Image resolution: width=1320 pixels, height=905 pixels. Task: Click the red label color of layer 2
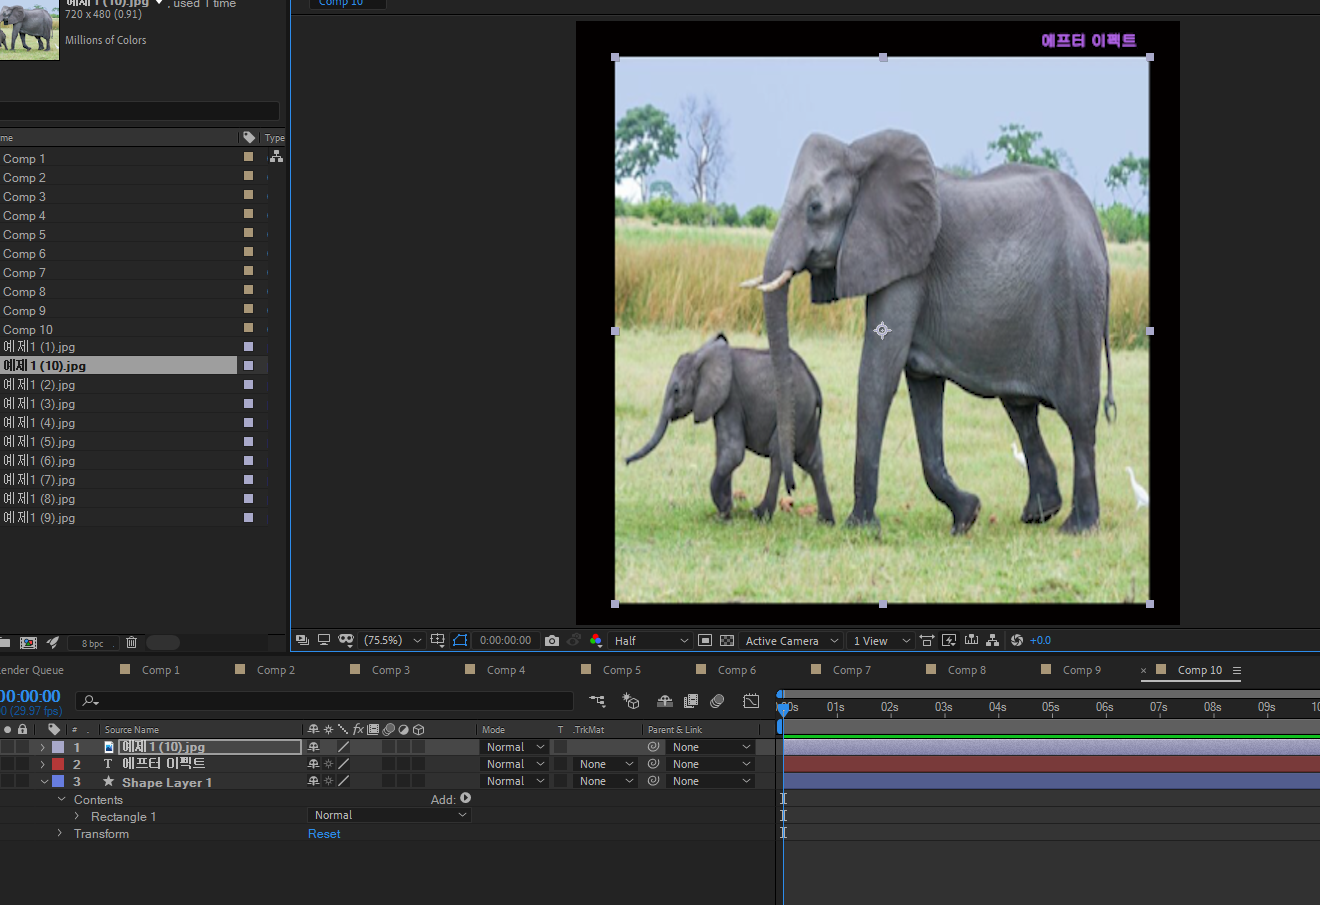58,764
